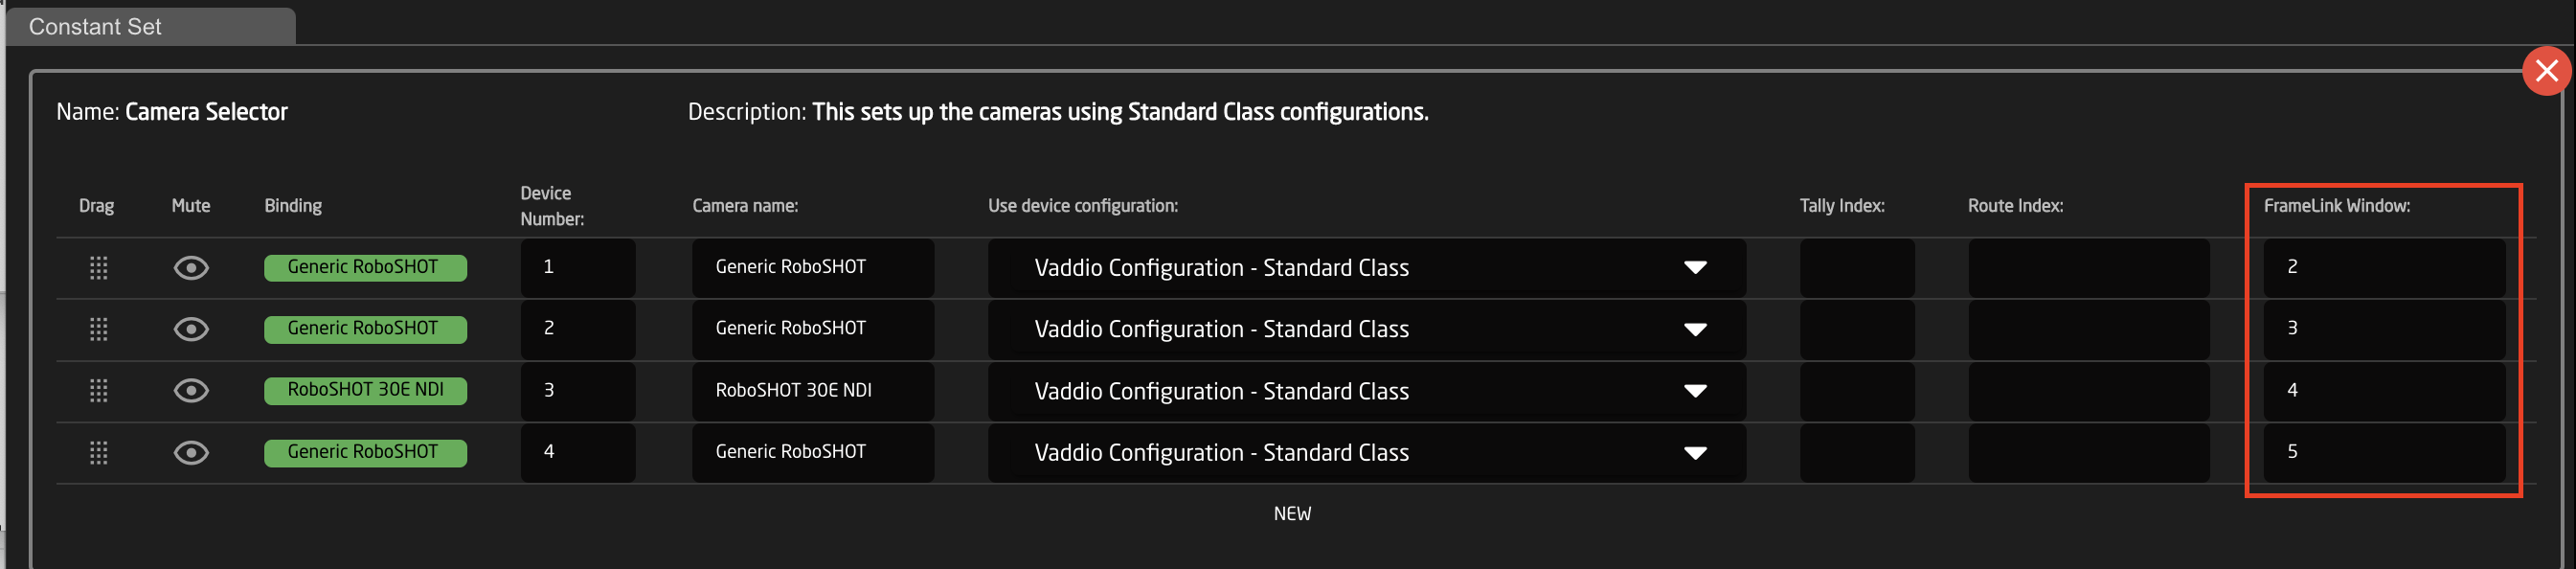Select the Constant Set tab
This screenshot has height=569, width=2576.
click(150, 27)
